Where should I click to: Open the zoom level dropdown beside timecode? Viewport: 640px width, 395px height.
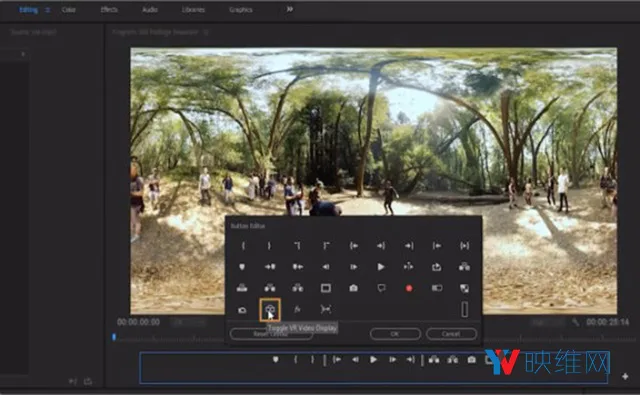tap(189, 322)
